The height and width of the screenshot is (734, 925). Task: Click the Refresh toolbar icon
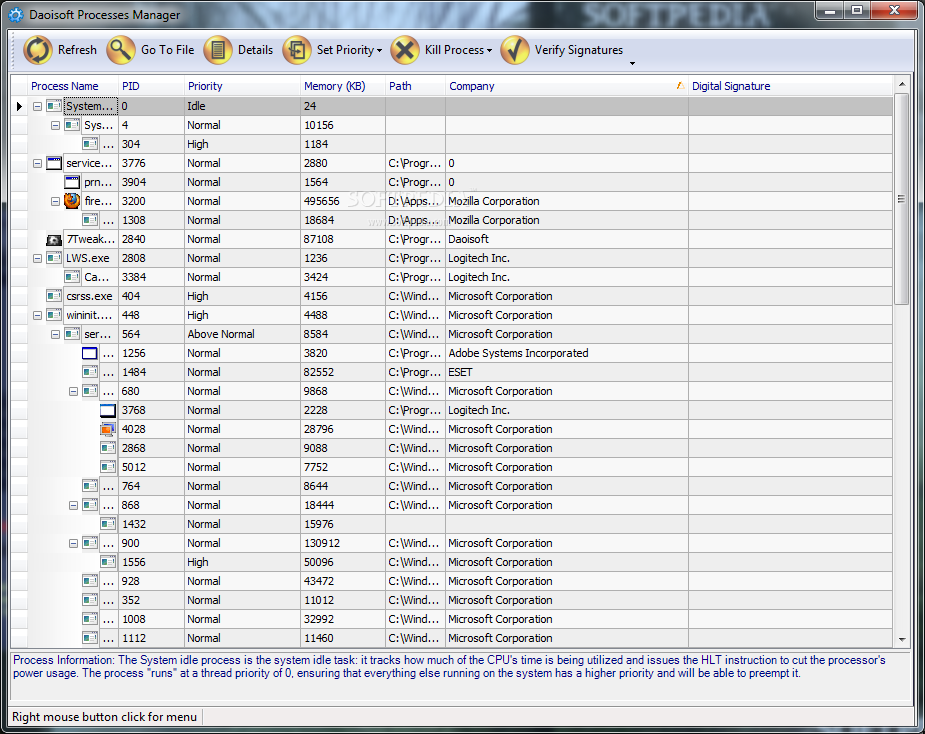(37, 50)
